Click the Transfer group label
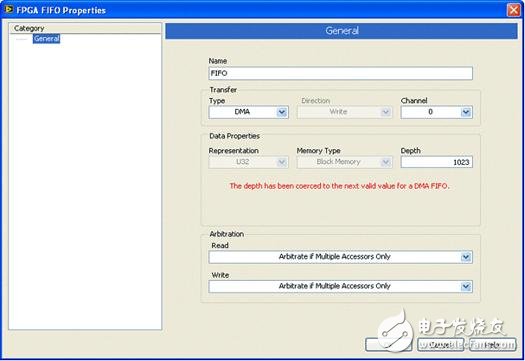 pos(223,90)
